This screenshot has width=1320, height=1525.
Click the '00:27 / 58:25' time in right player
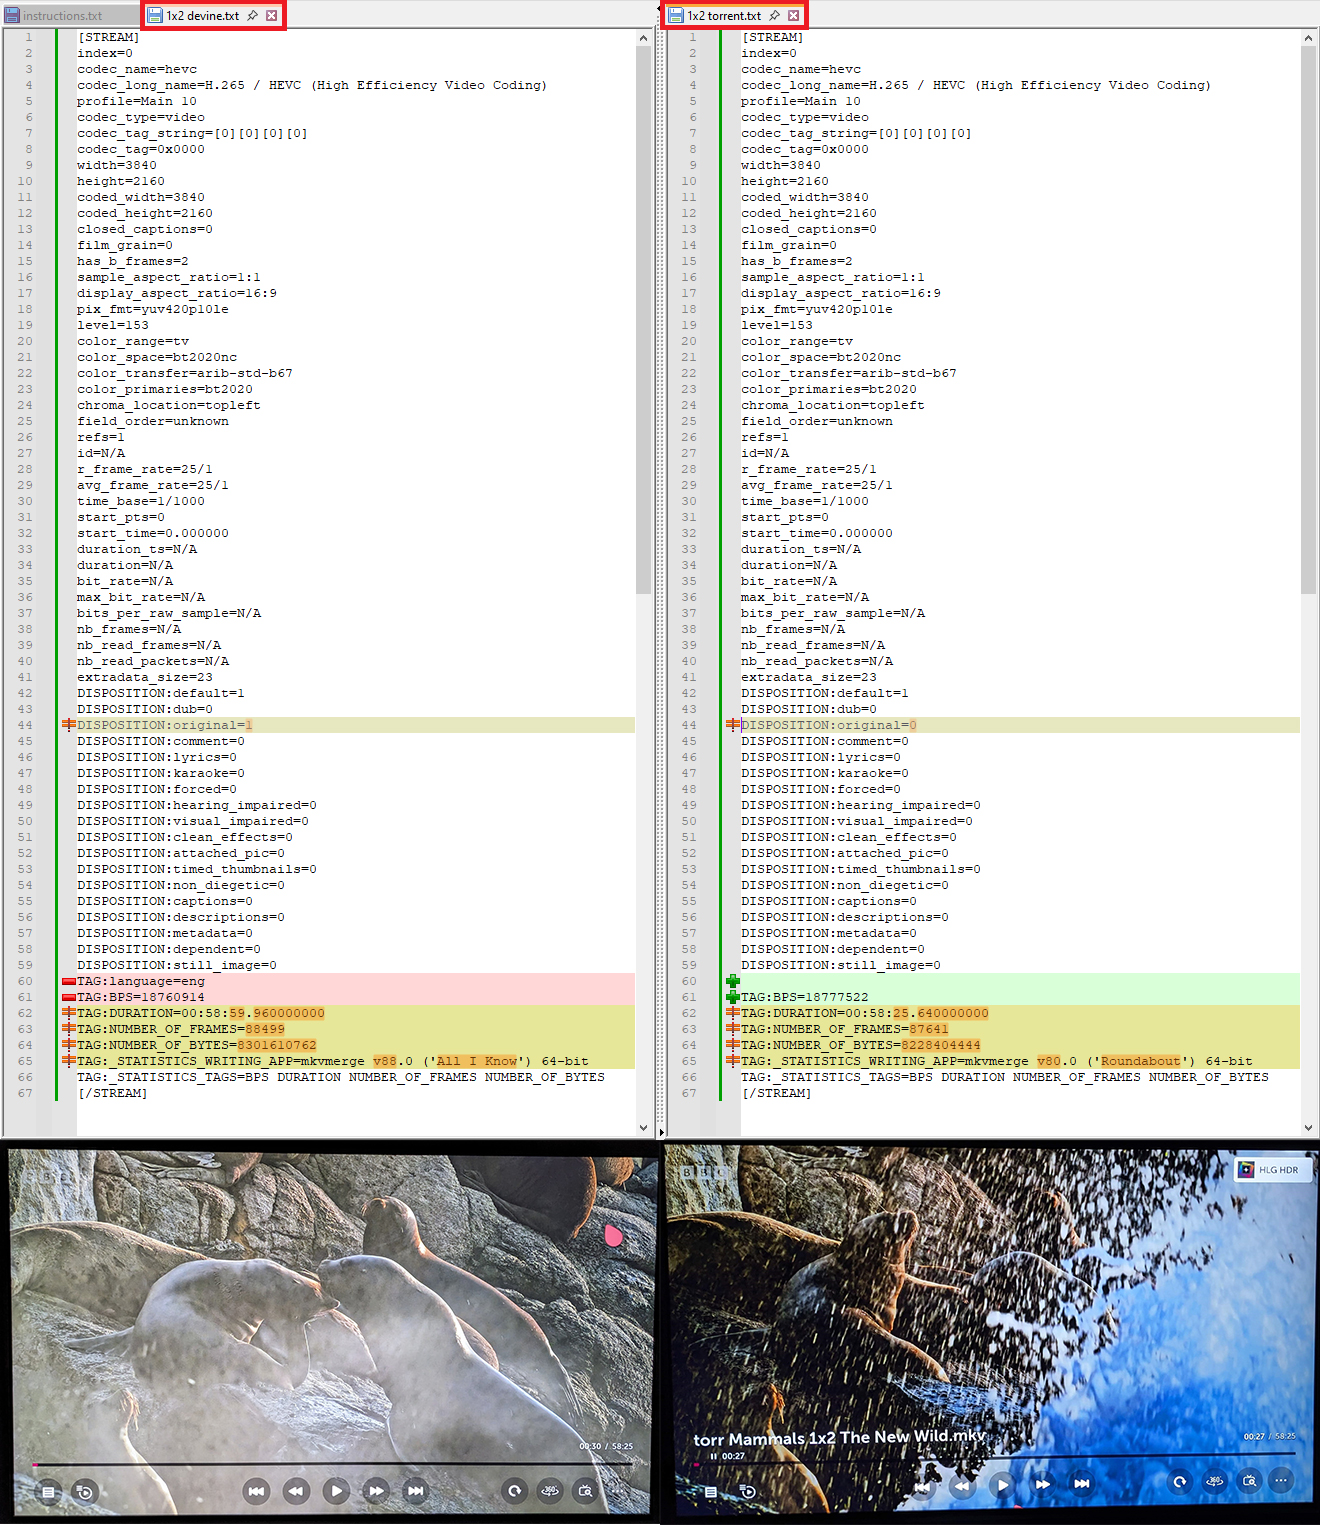[x=1269, y=1436]
